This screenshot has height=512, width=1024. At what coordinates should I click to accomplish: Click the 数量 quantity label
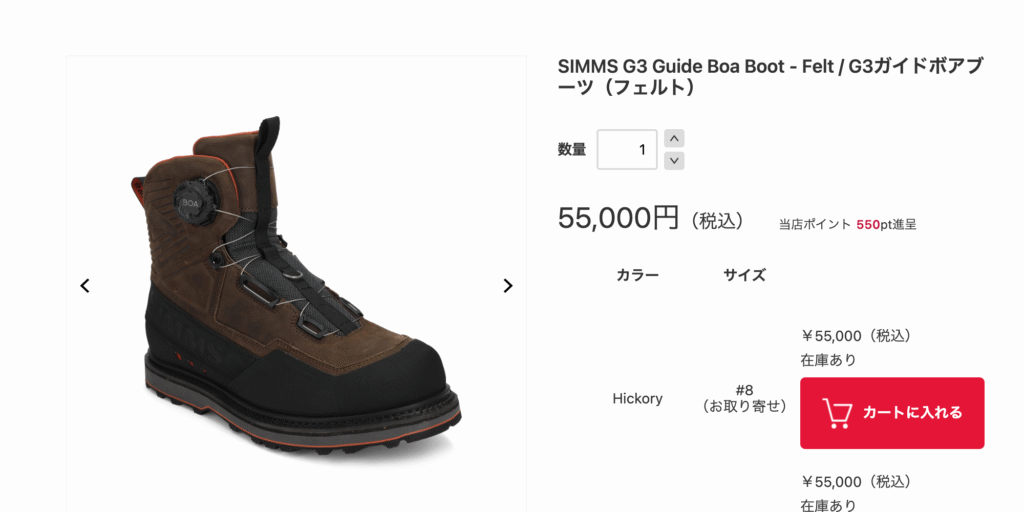(x=572, y=150)
